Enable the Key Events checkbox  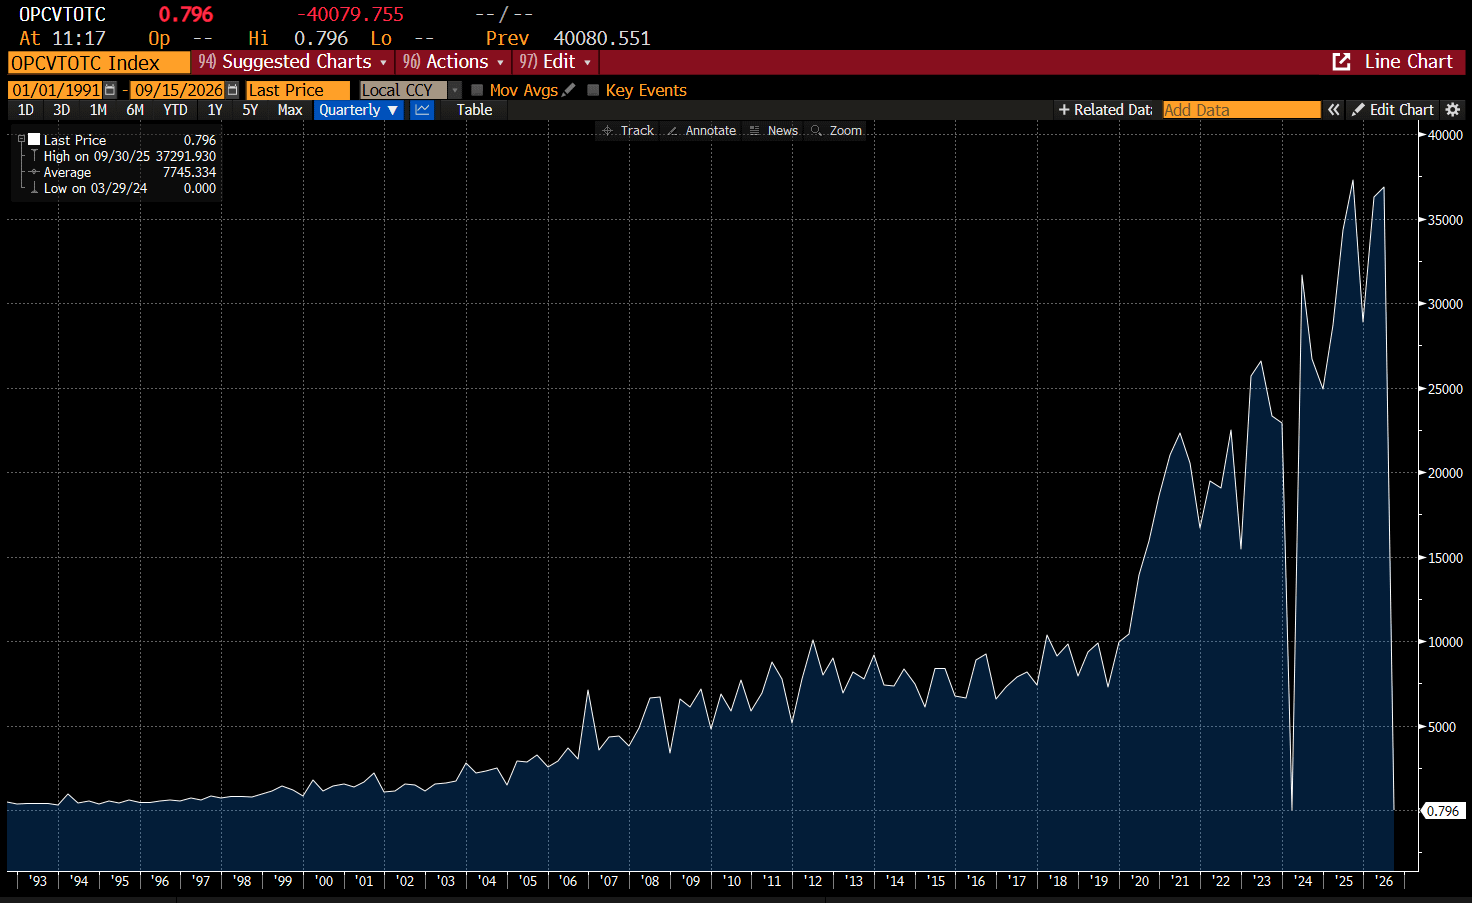593,90
